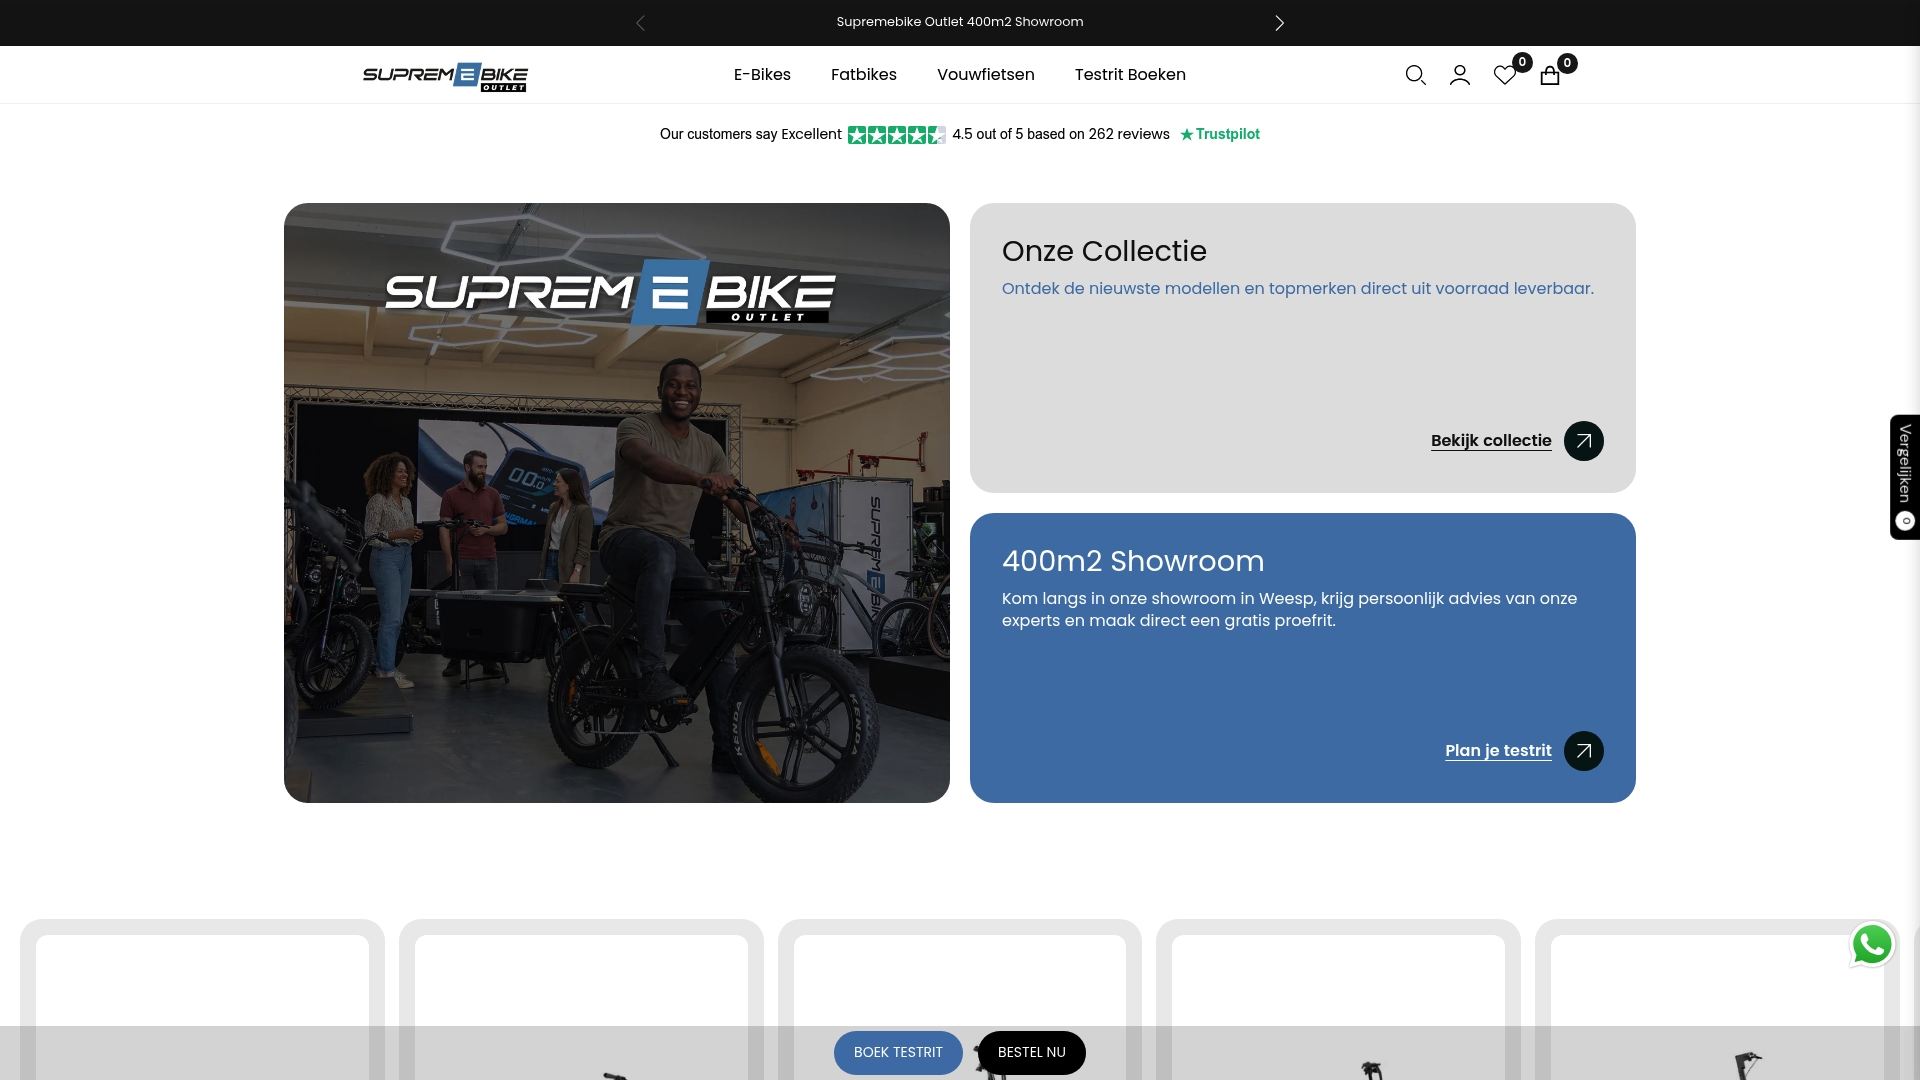Click the Onze Collectie heading
1920x1080 pixels.
1104,251
